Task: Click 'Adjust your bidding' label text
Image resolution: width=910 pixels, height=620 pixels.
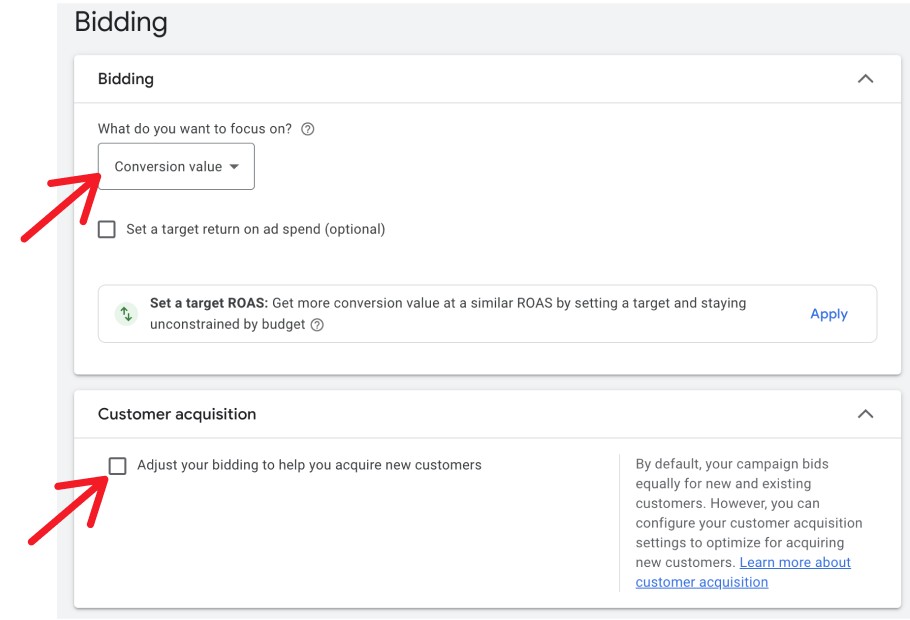Action: coord(309,465)
